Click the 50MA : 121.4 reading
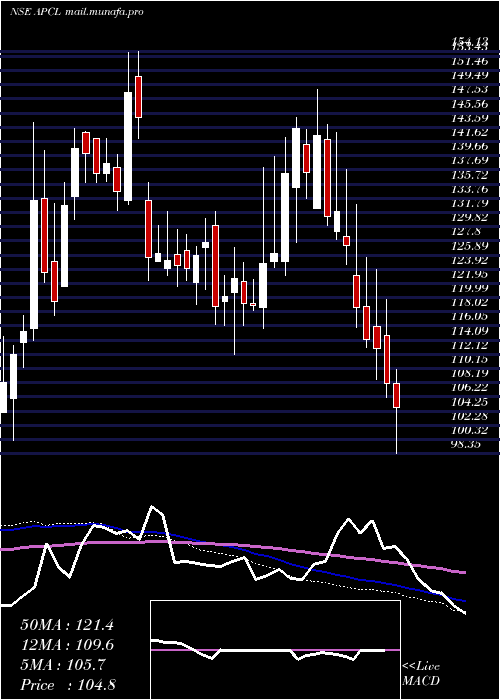 point(67,625)
